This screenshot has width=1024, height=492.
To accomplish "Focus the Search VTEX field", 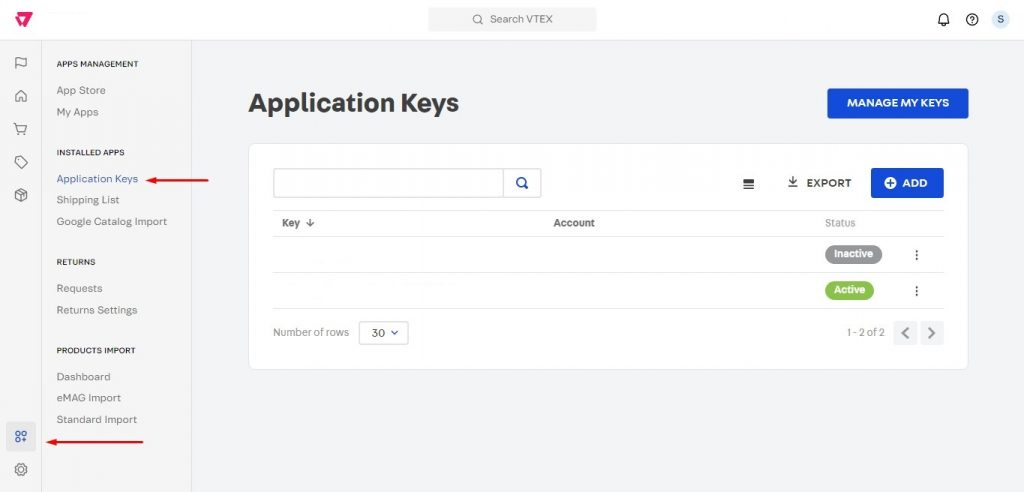I will click(x=512, y=20).
